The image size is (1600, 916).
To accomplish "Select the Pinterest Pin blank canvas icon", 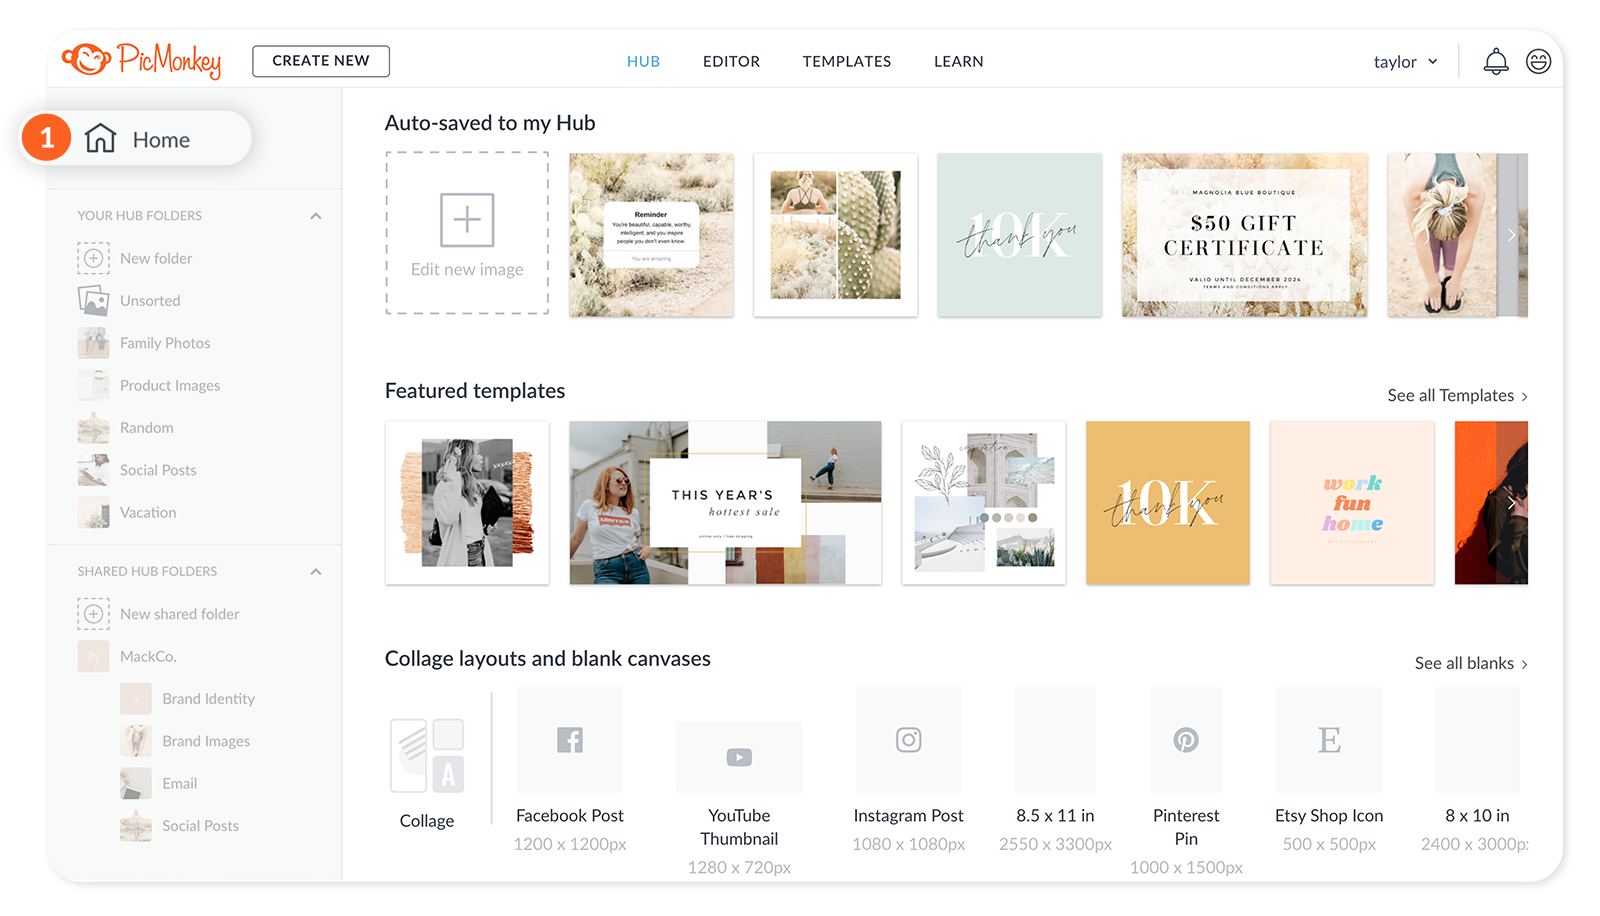I will click(1186, 740).
